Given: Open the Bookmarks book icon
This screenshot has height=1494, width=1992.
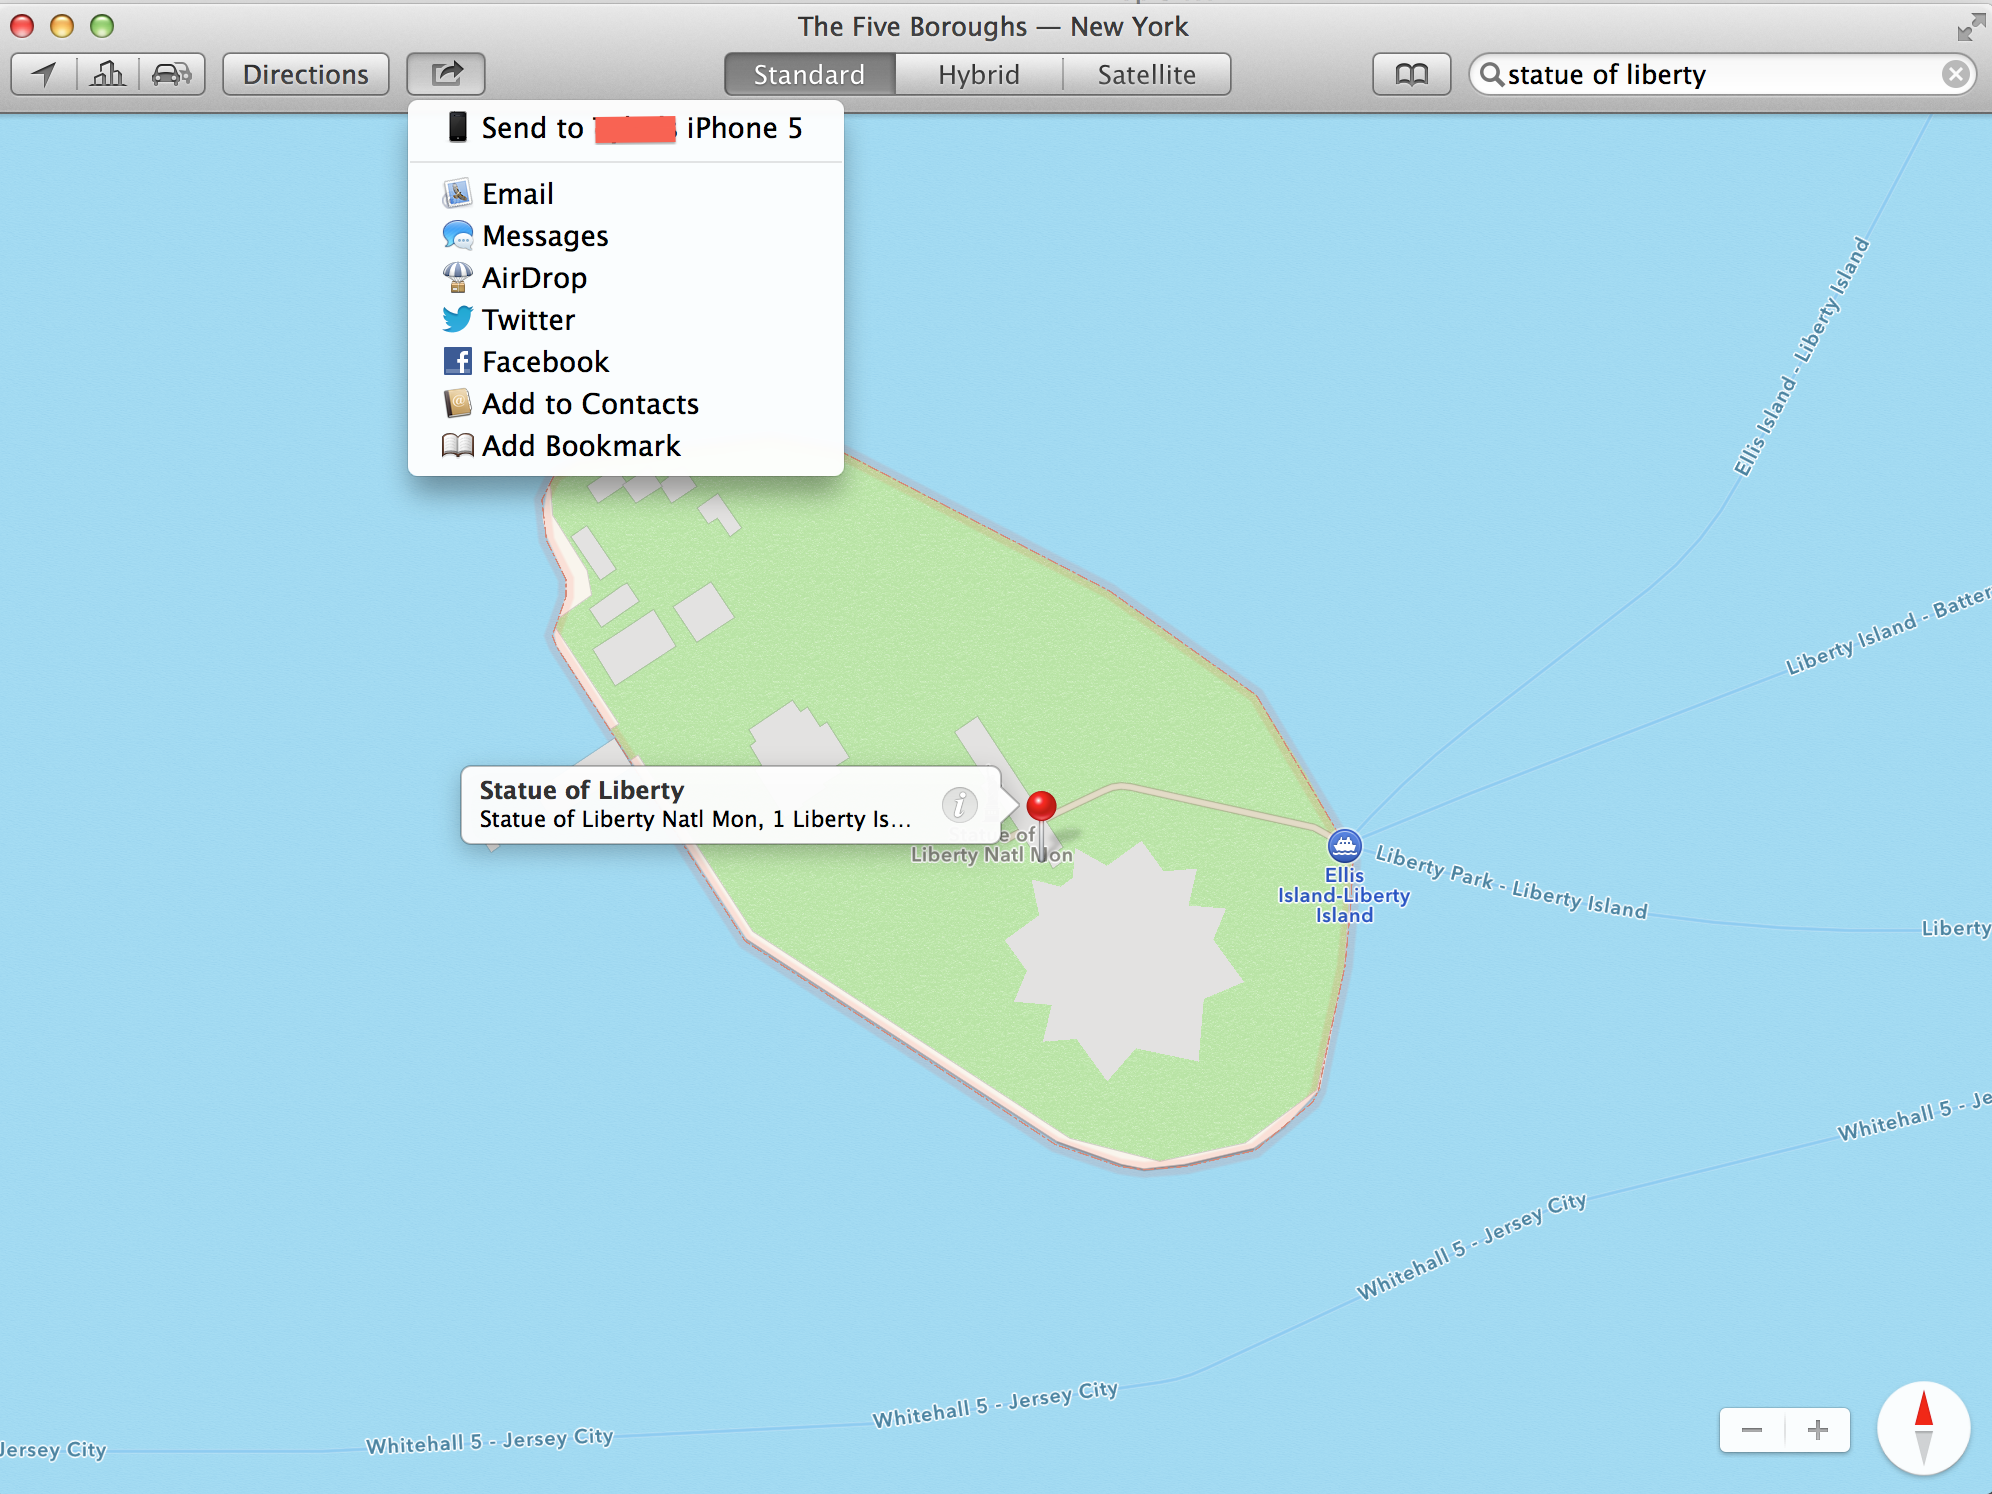Looking at the screenshot, I should coord(1412,74).
